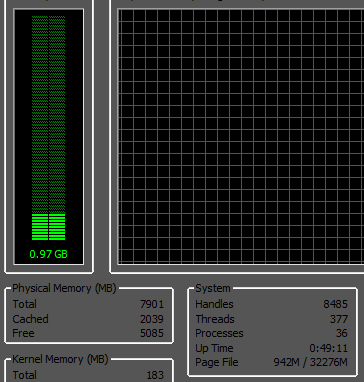This screenshot has width=364, height=382.
Task: Click the Up Time value 0:49:11
Action: [329, 348]
